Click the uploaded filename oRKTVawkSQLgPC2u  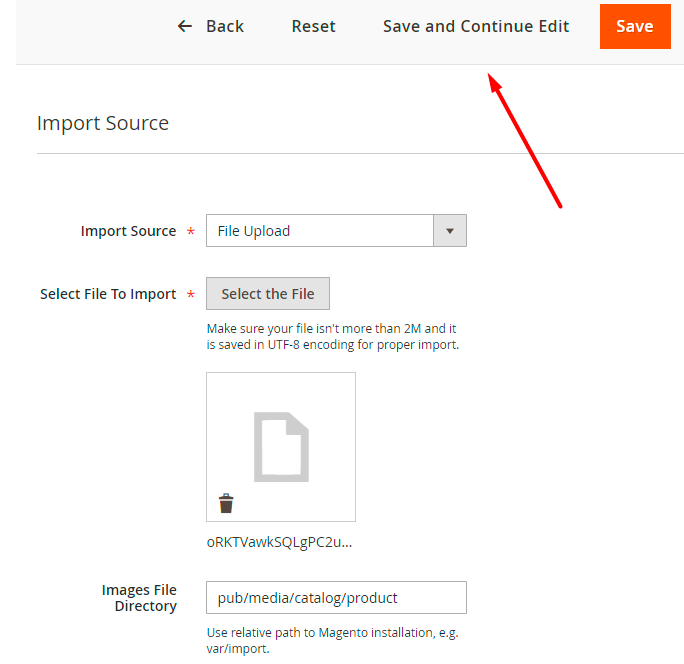279,542
